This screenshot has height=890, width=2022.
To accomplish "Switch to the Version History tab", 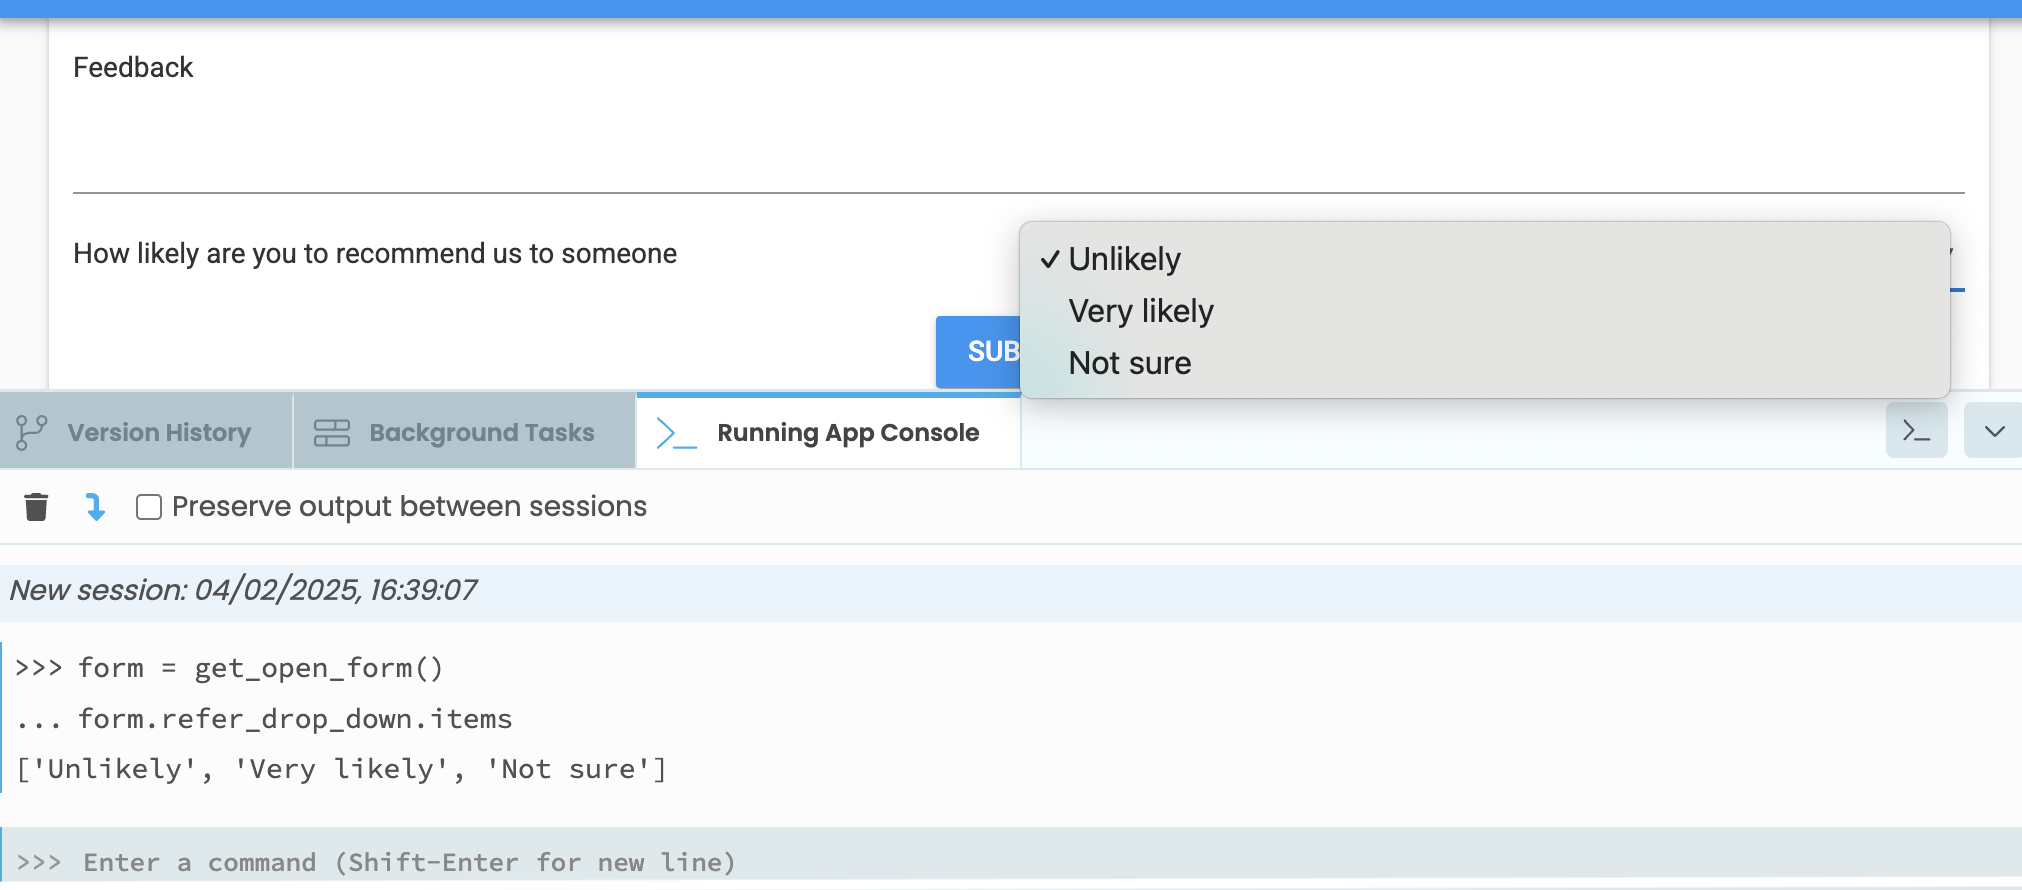I will (x=159, y=433).
